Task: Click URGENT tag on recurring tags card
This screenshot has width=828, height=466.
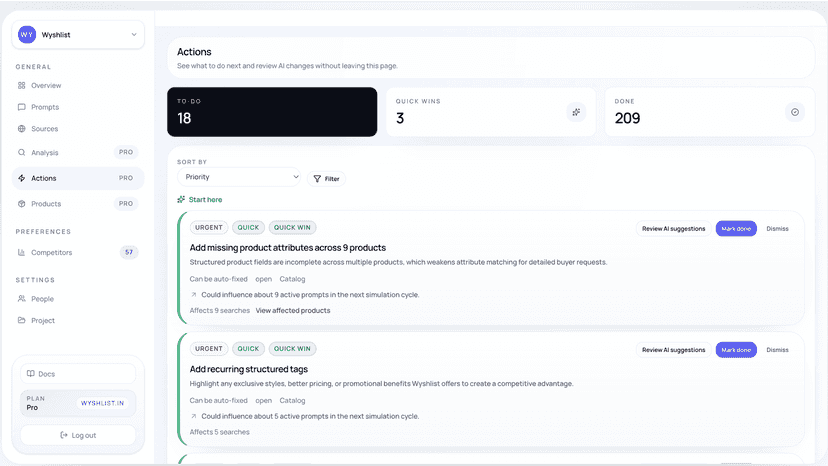Action: coord(209,349)
